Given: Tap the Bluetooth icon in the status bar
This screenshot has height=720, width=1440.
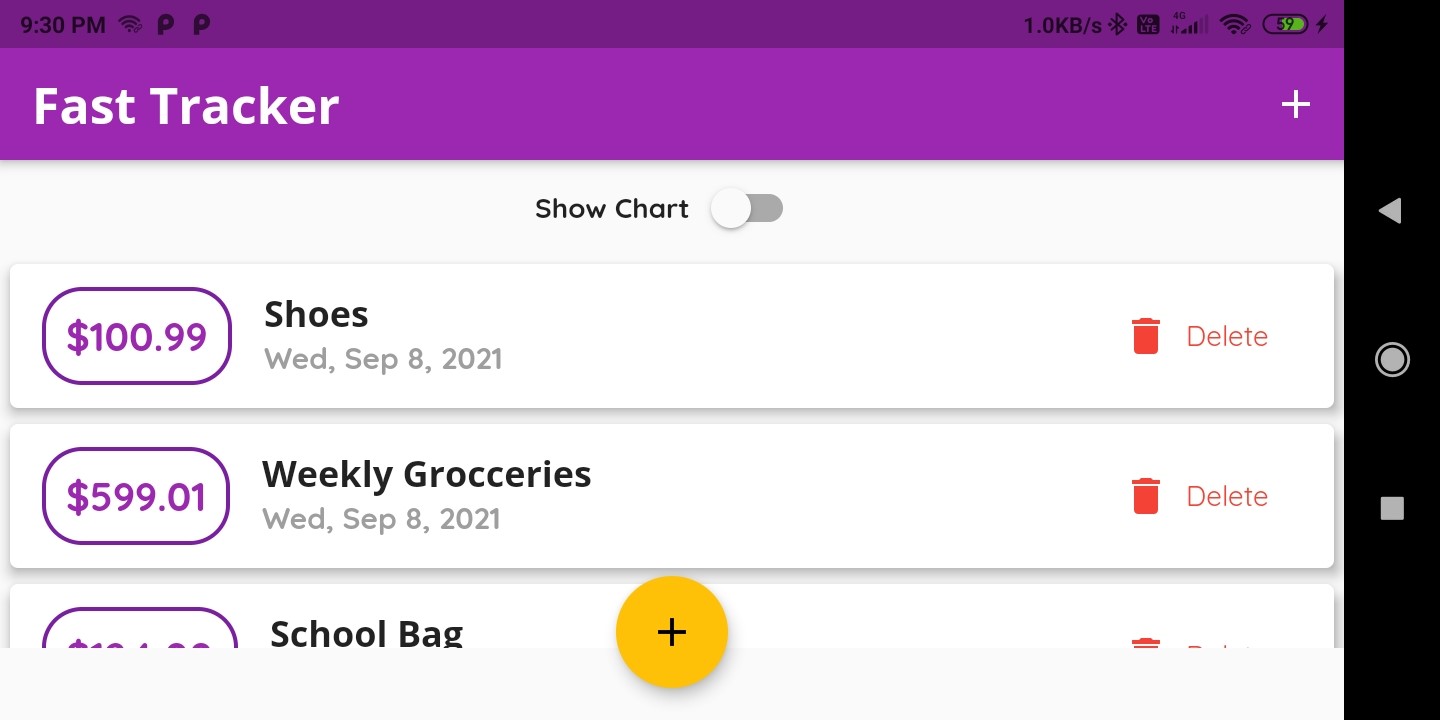Looking at the screenshot, I should pos(1119,24).
